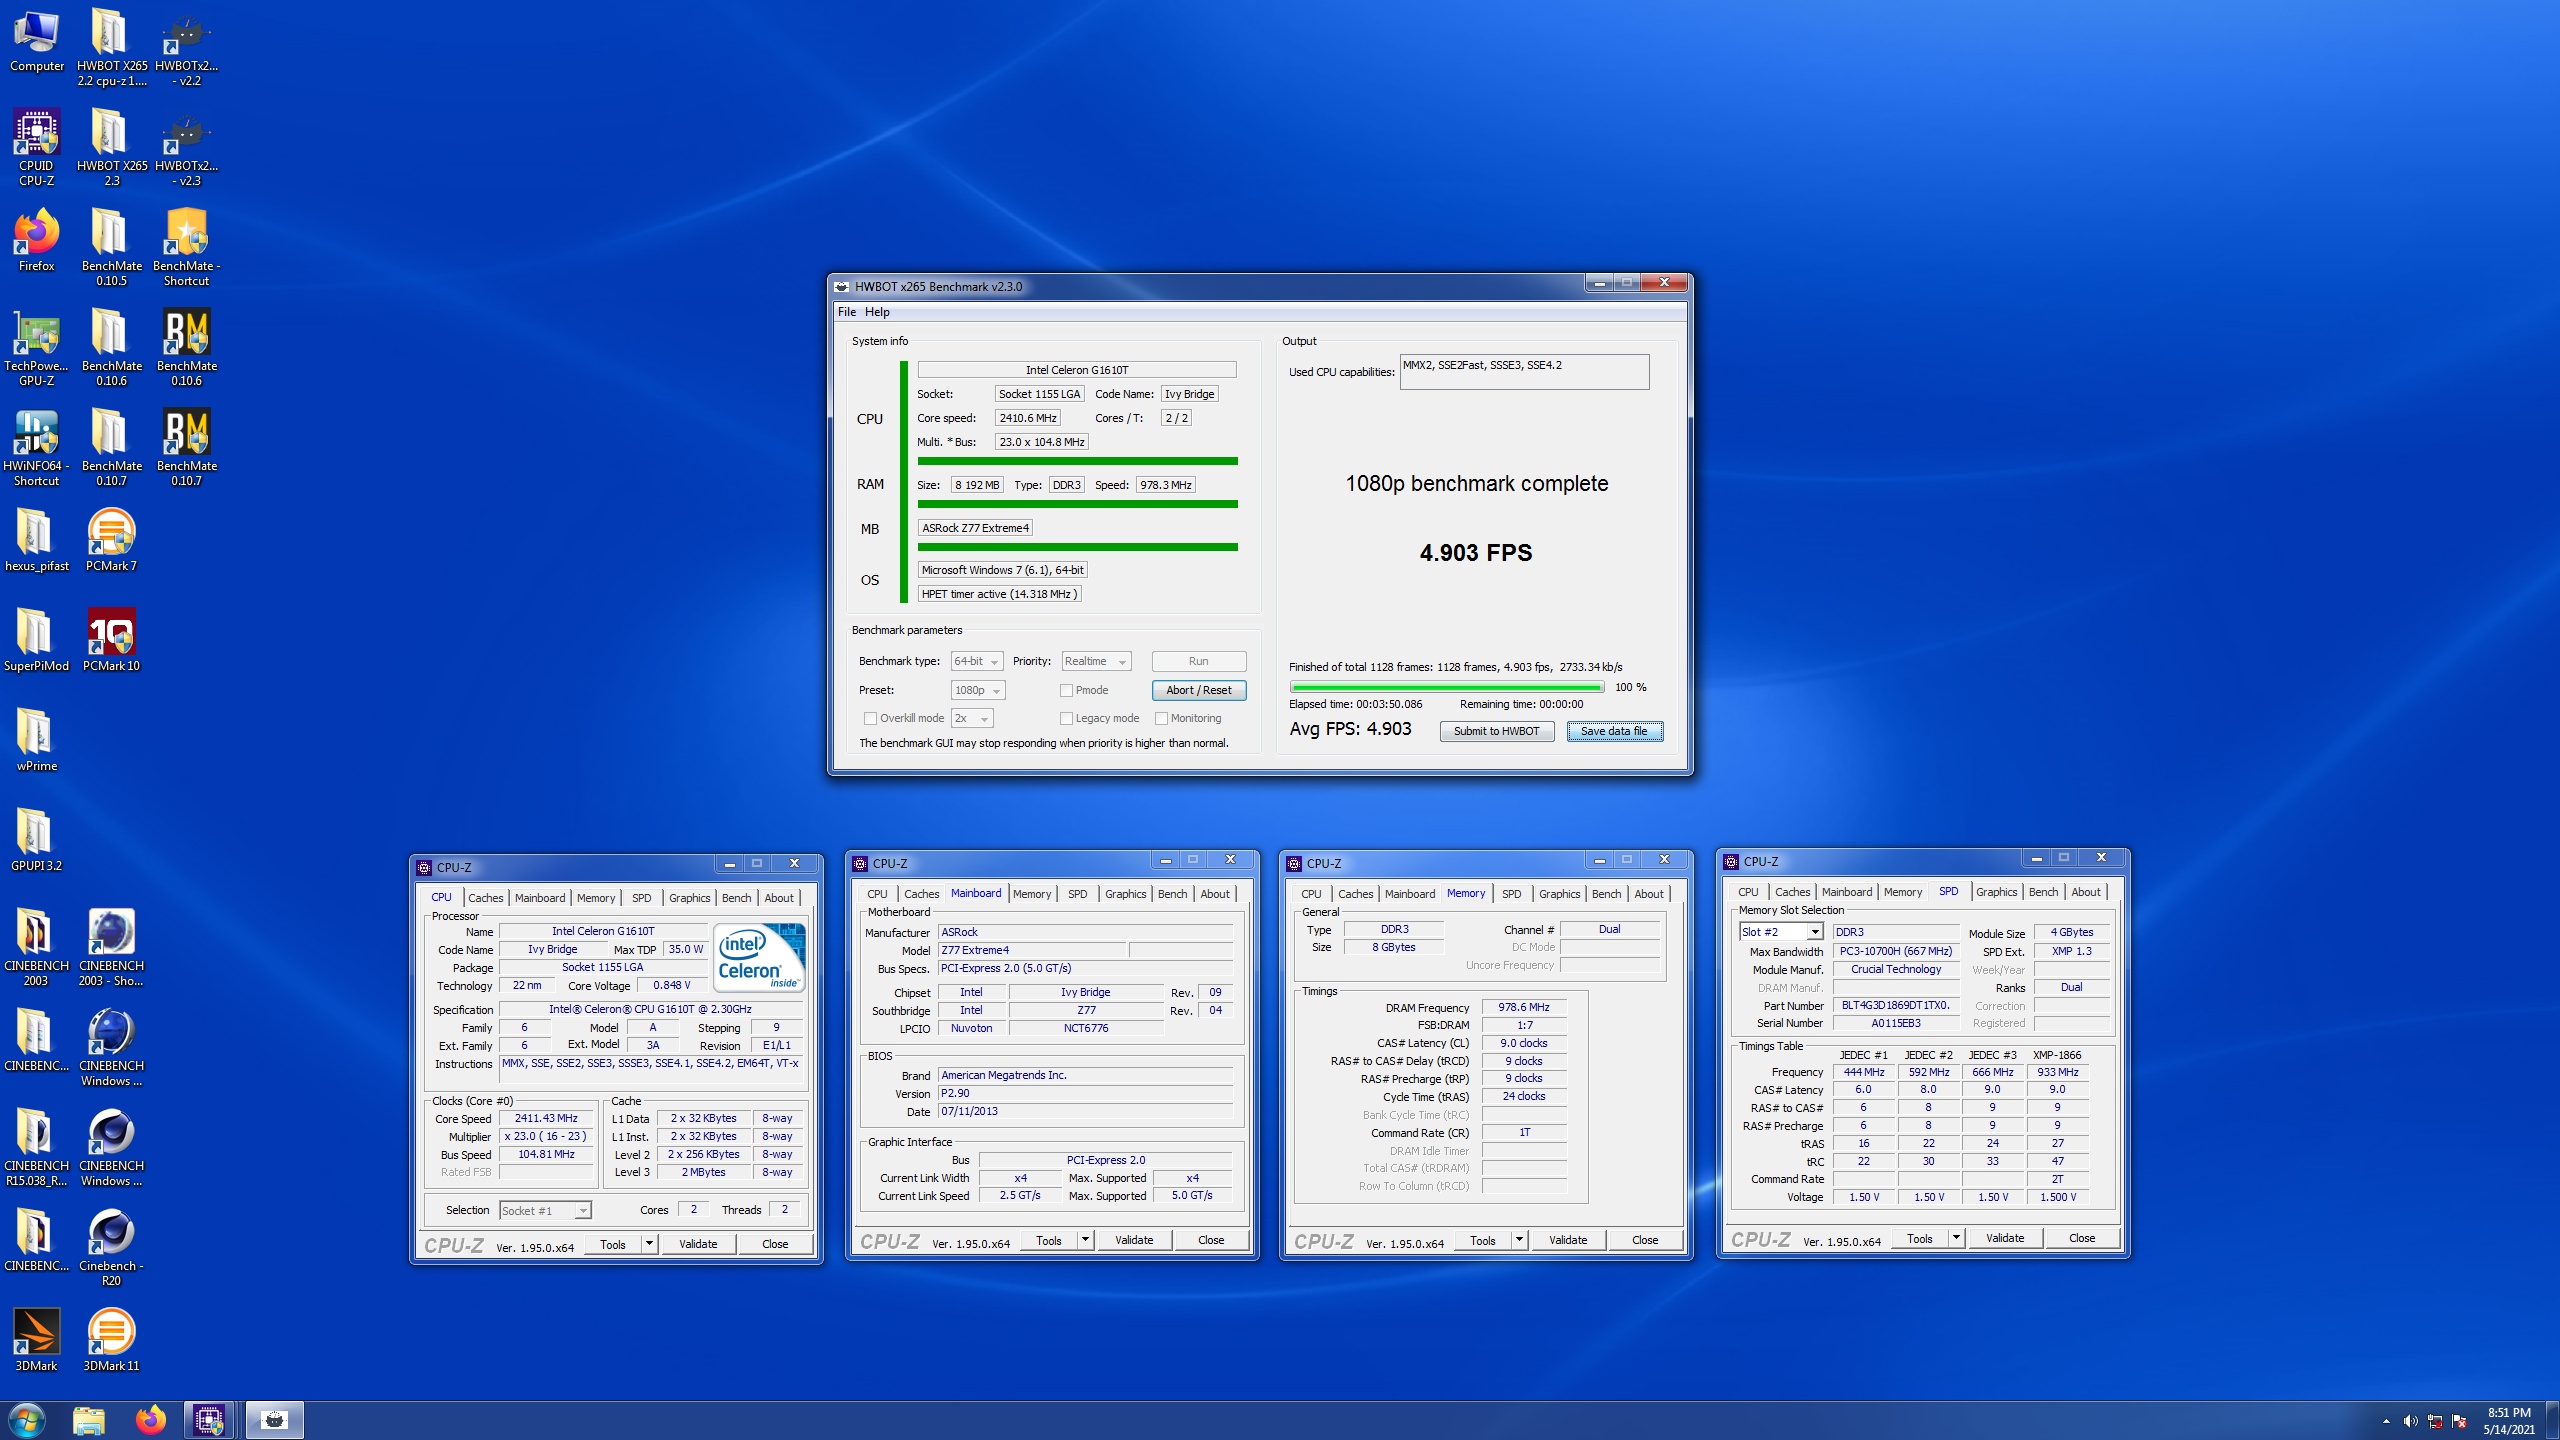2560x1440 pixels.
Task: Open the TechPowerUp GPU-Z desktop shortcut
Action: point(37,347)
